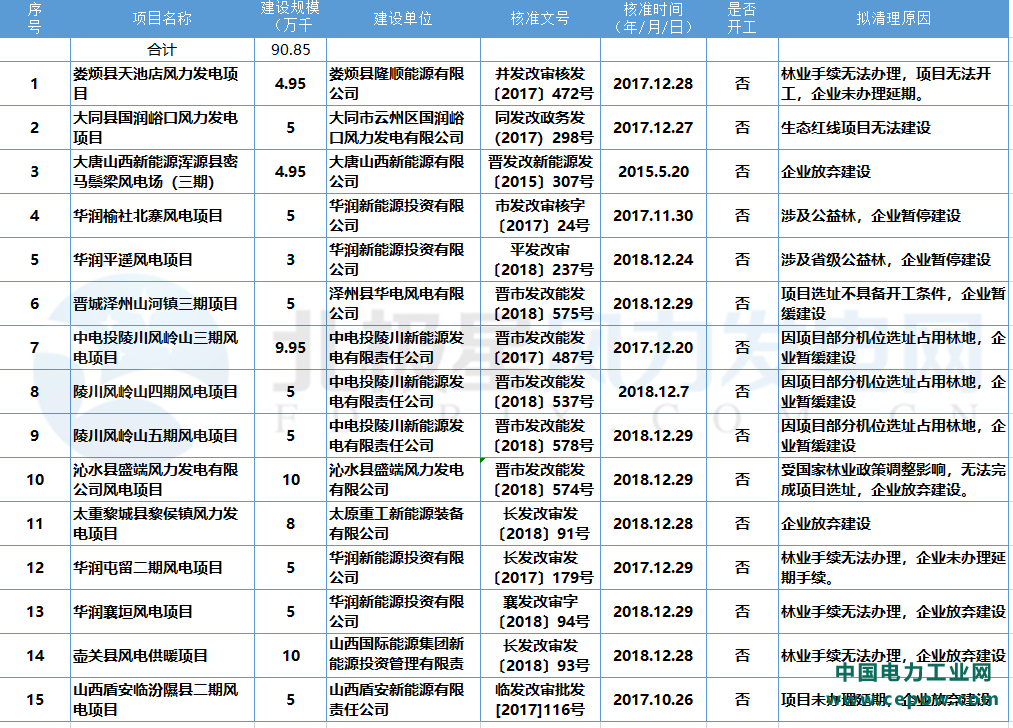Click document number 长发改审发〔2018〕91号
Viewport: 1013px width, 728px height.
[541, 523]
